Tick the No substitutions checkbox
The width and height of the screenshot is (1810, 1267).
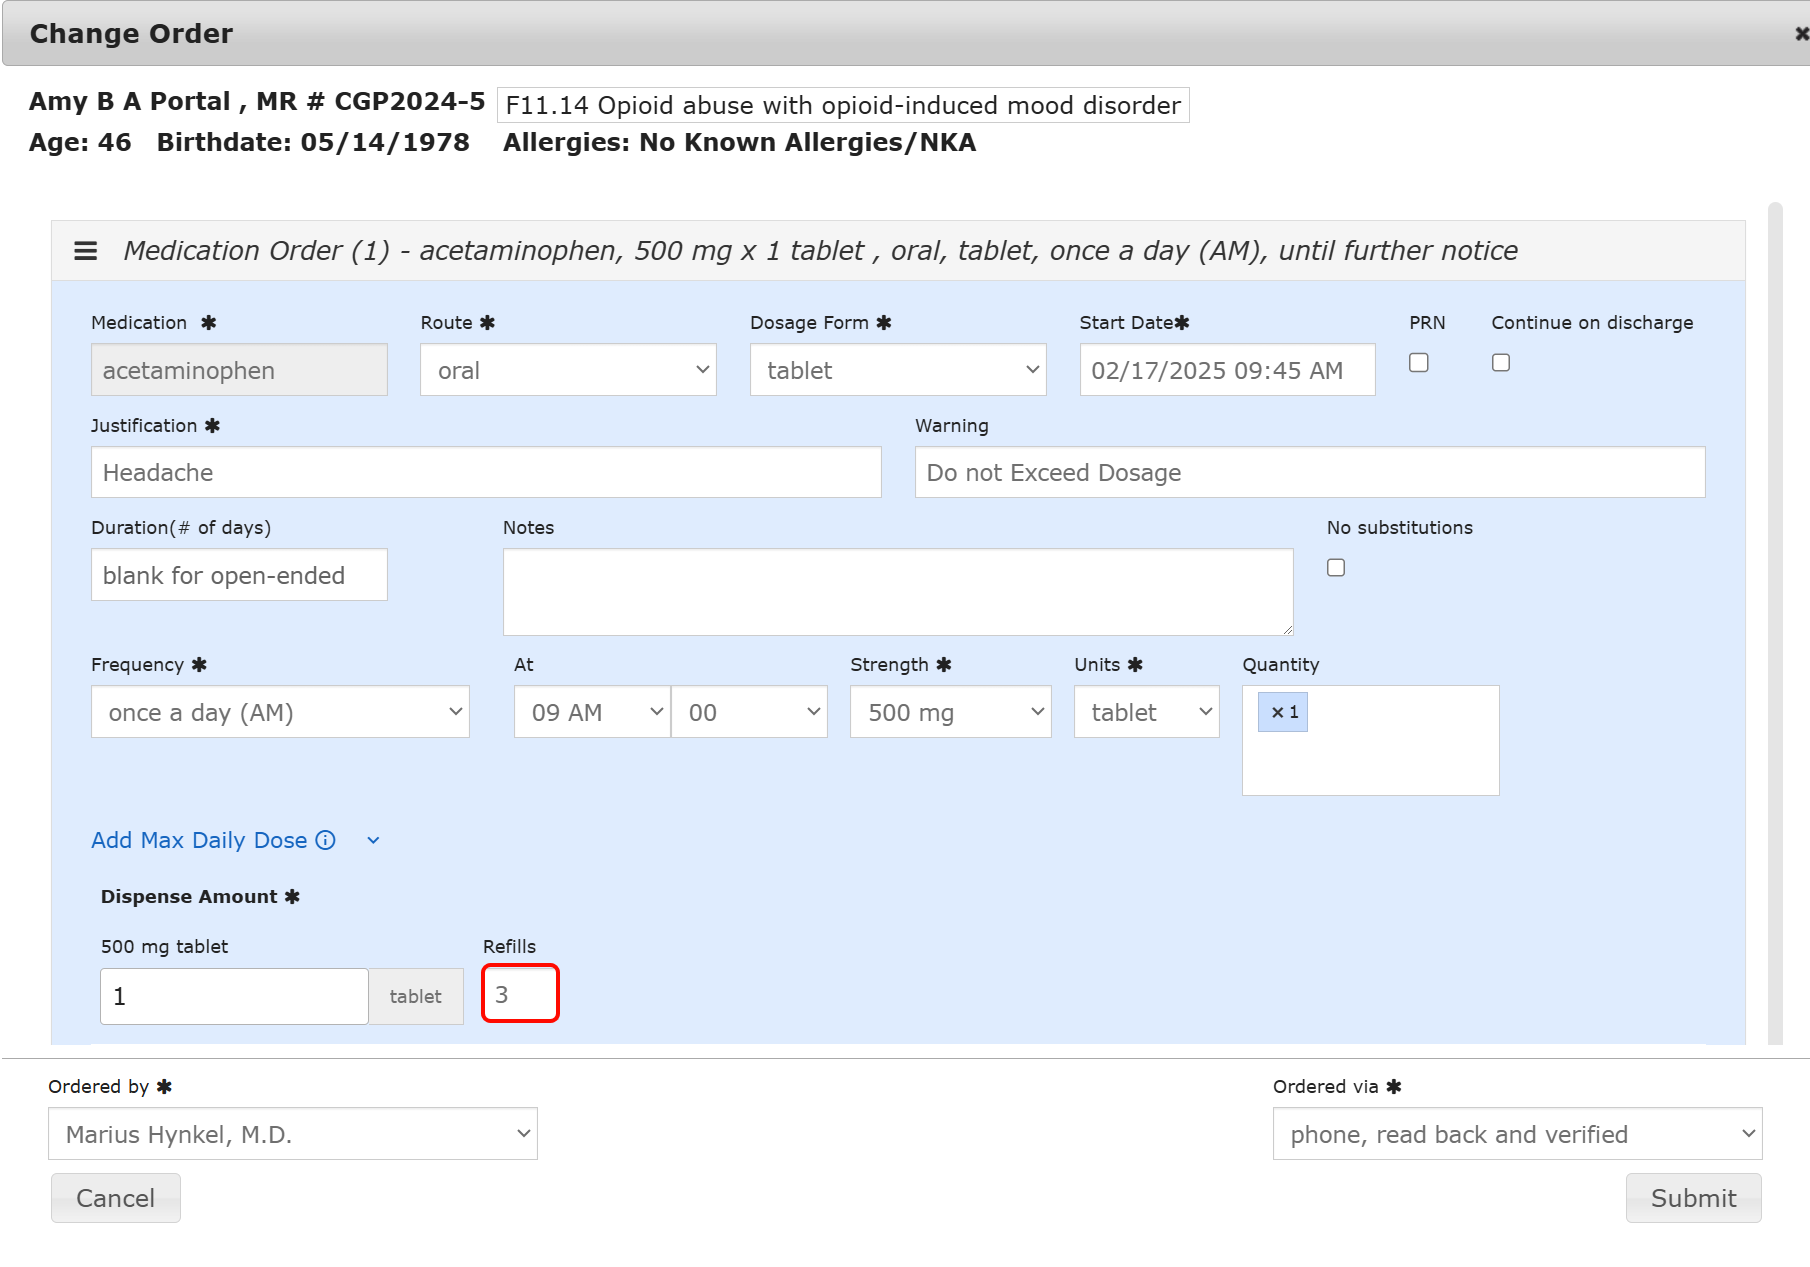pos(1335,568)
